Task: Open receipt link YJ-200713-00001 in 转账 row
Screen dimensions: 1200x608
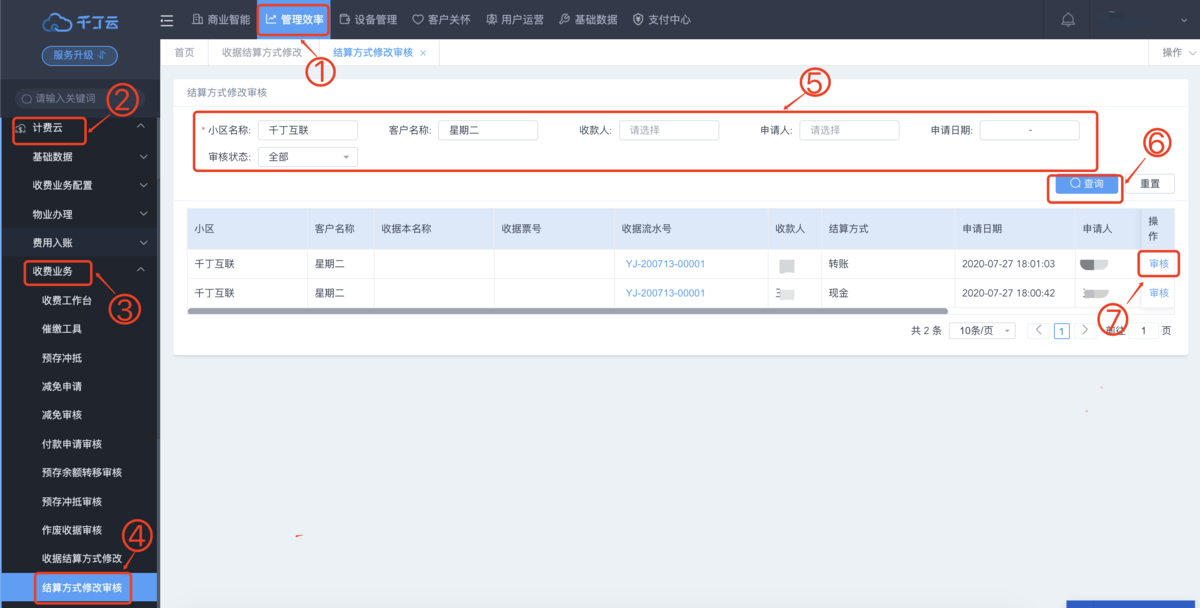Action: tap(665, 264)
